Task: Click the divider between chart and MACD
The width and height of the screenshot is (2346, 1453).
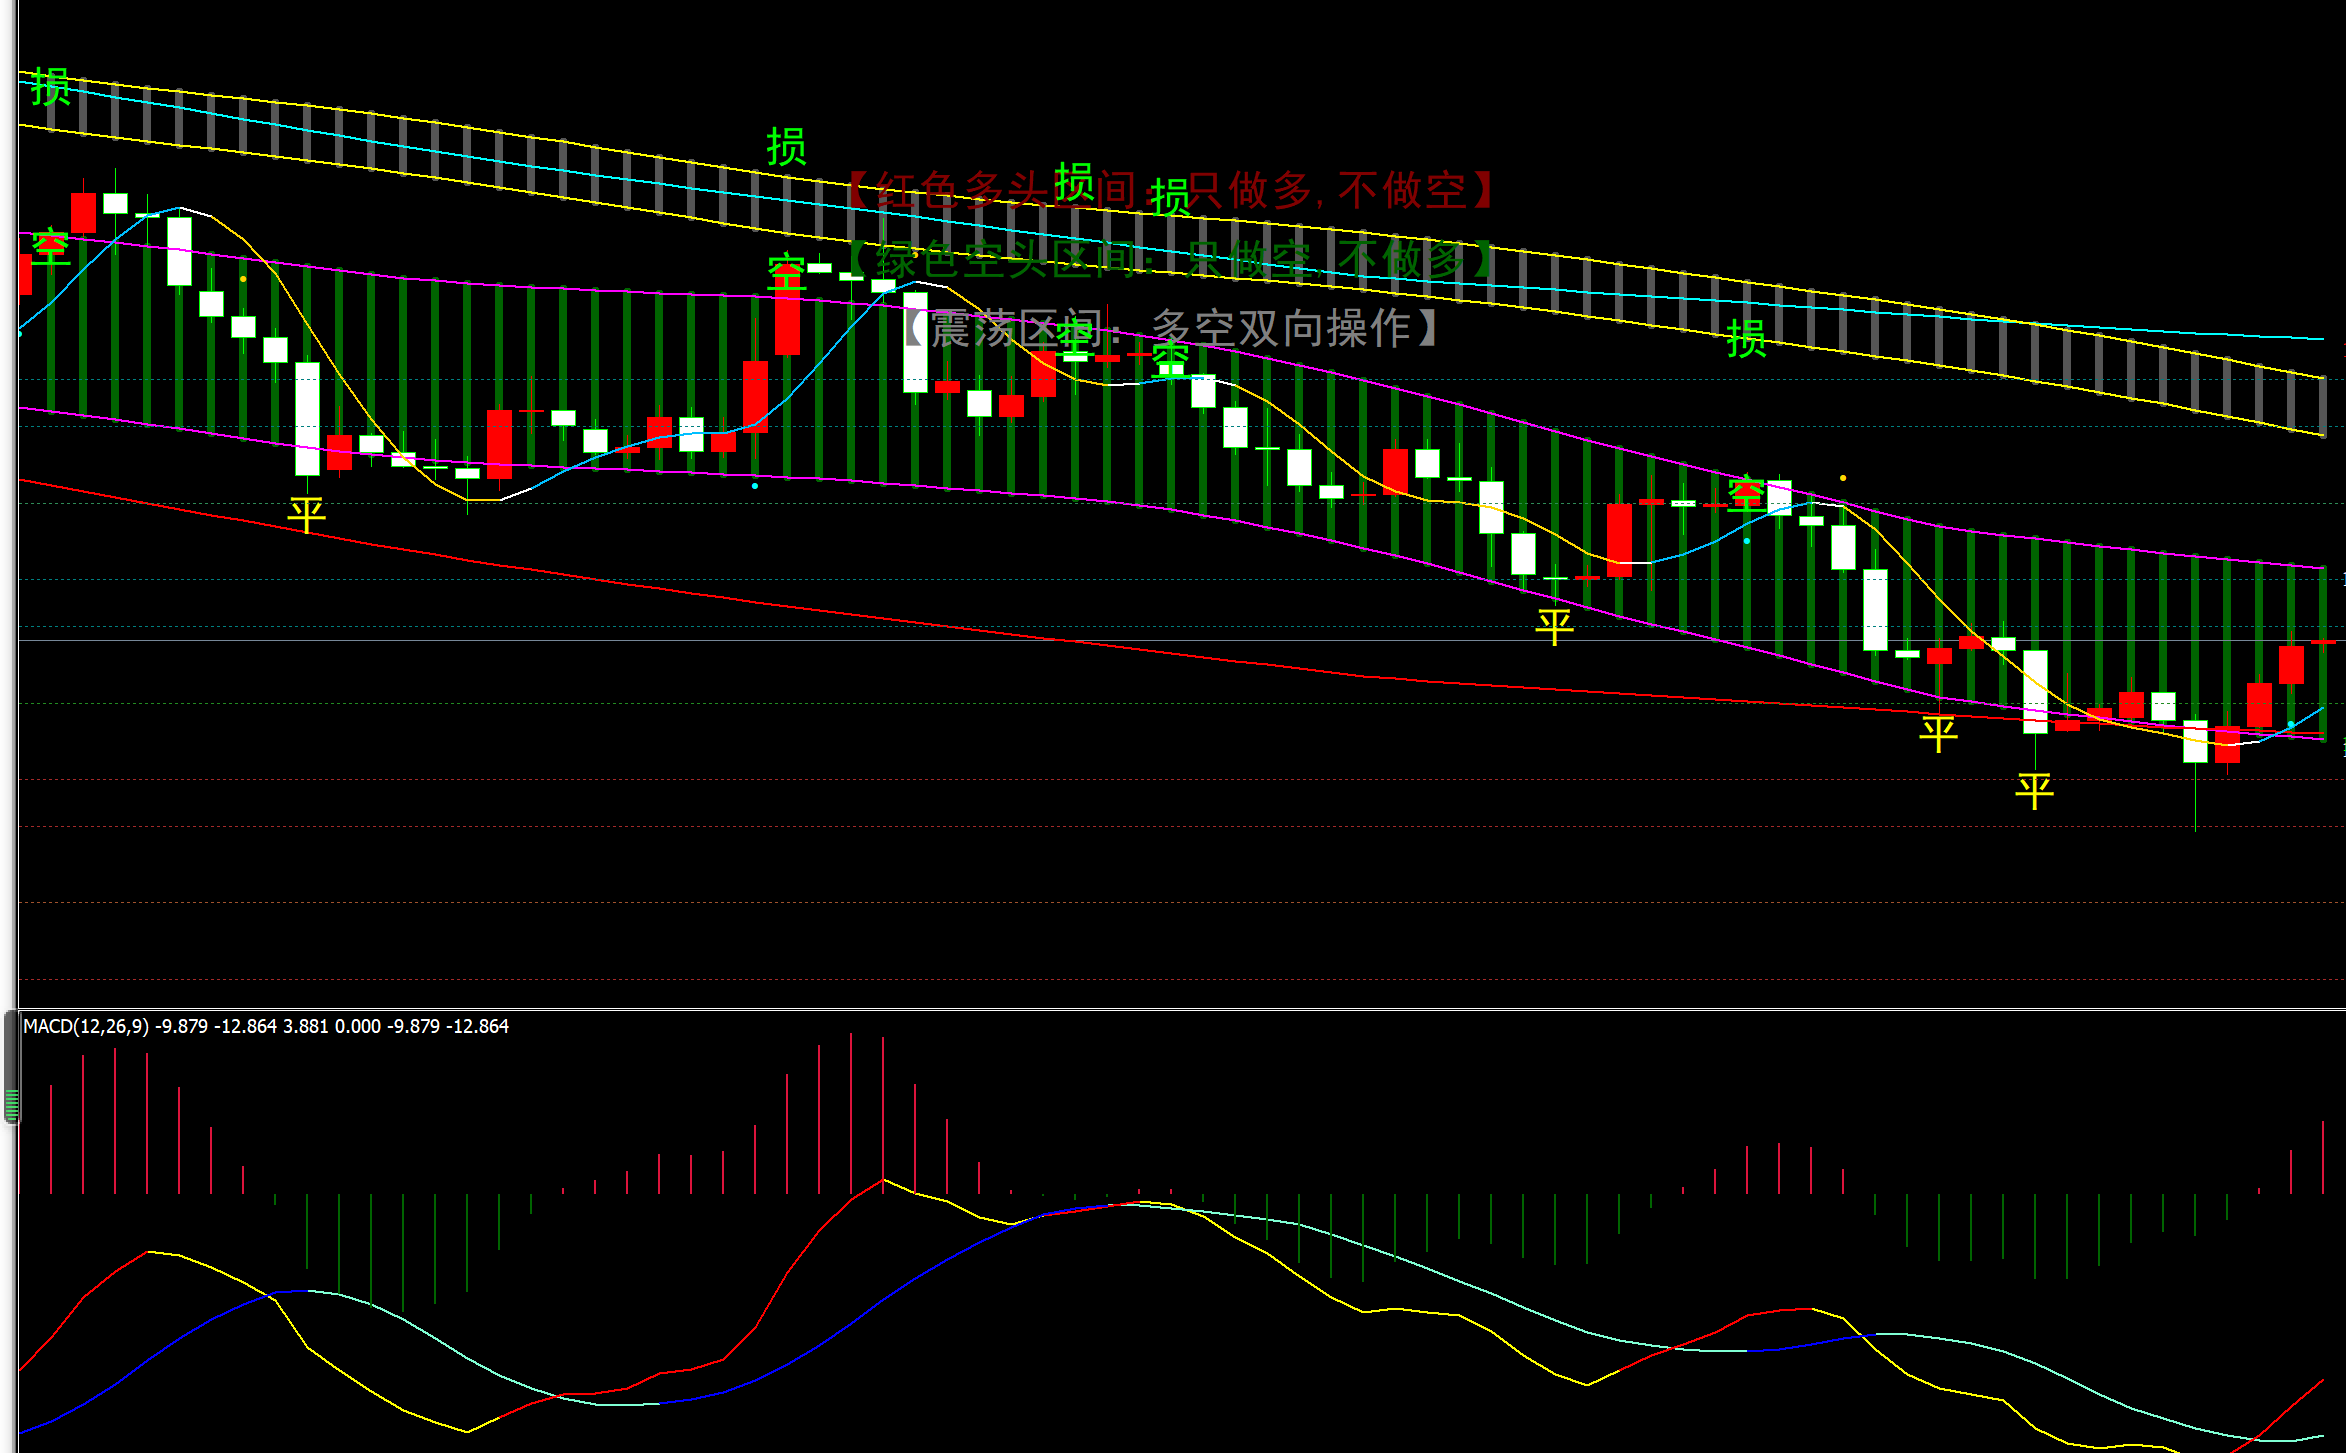Action: tap(1170, 1009)
